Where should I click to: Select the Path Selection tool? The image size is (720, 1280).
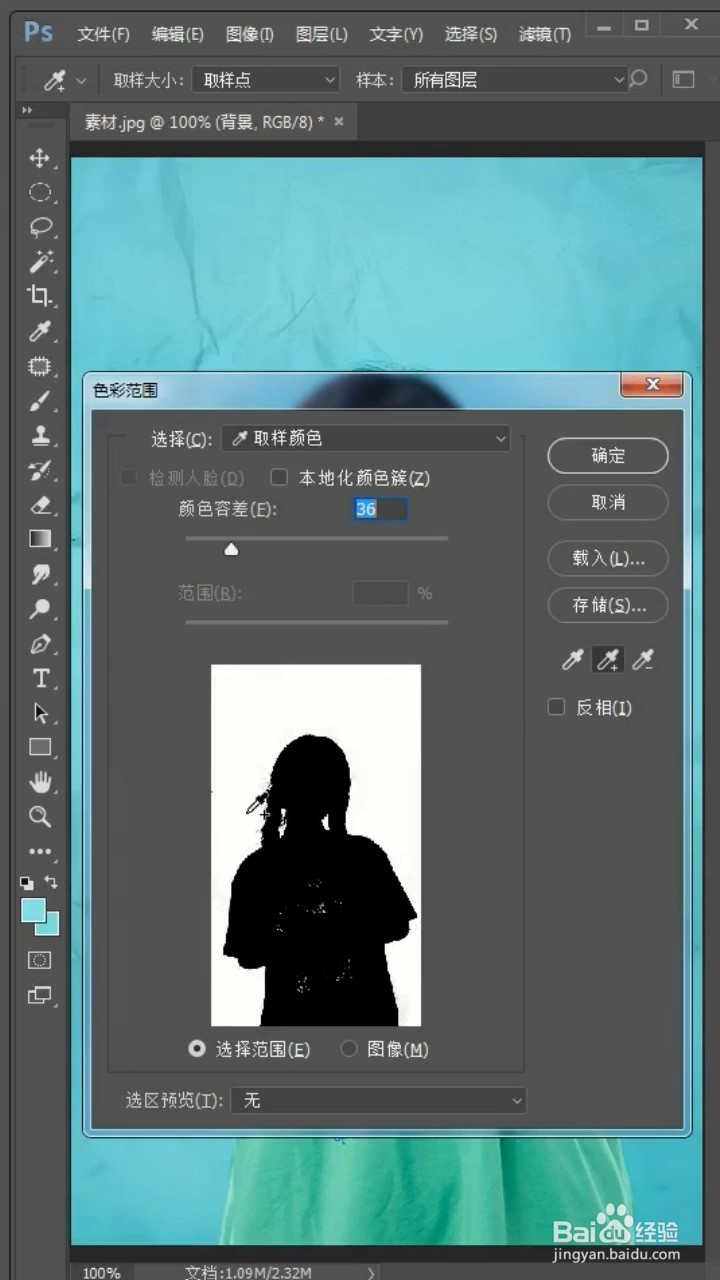[40, 713]
